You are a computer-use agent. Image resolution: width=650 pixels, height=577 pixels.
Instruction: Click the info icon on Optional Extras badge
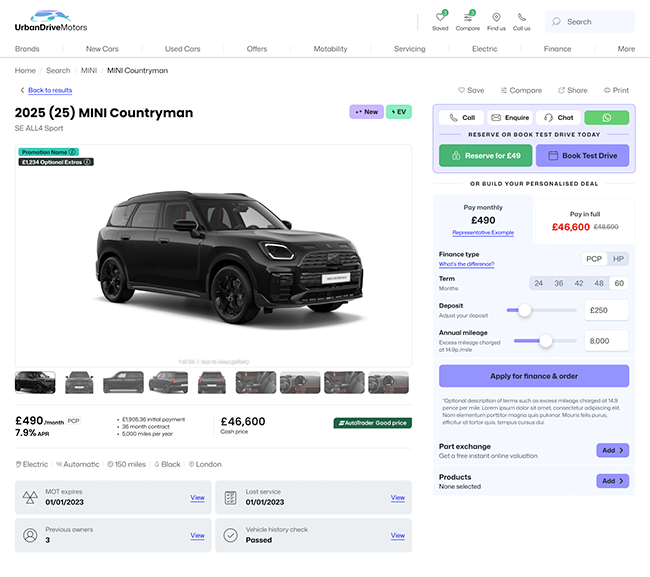87,162
